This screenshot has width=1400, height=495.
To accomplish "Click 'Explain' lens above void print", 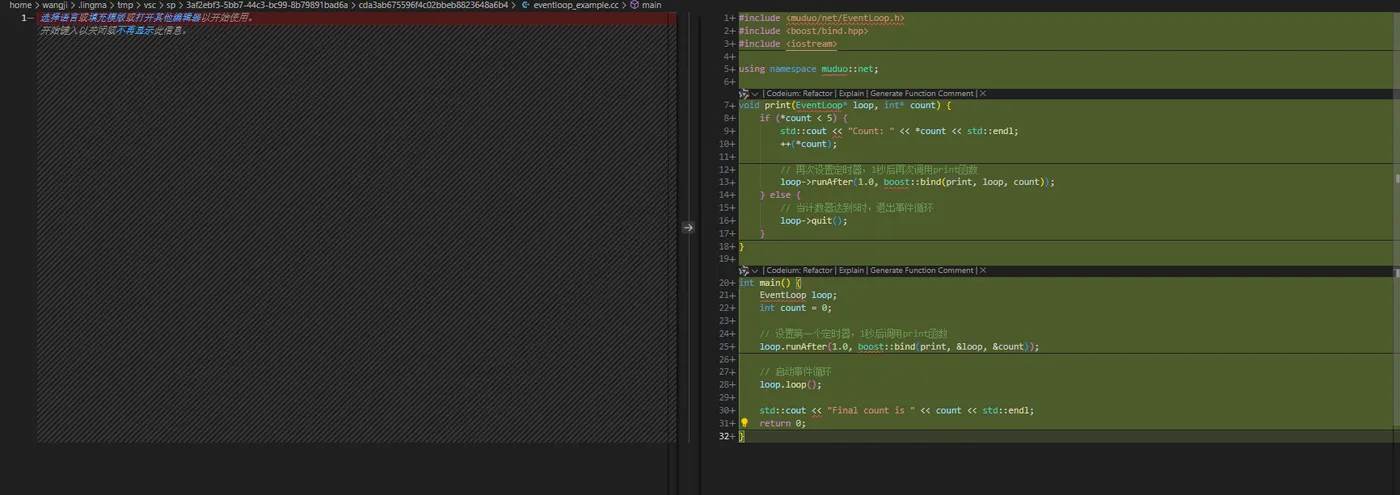I will (852, 93).
